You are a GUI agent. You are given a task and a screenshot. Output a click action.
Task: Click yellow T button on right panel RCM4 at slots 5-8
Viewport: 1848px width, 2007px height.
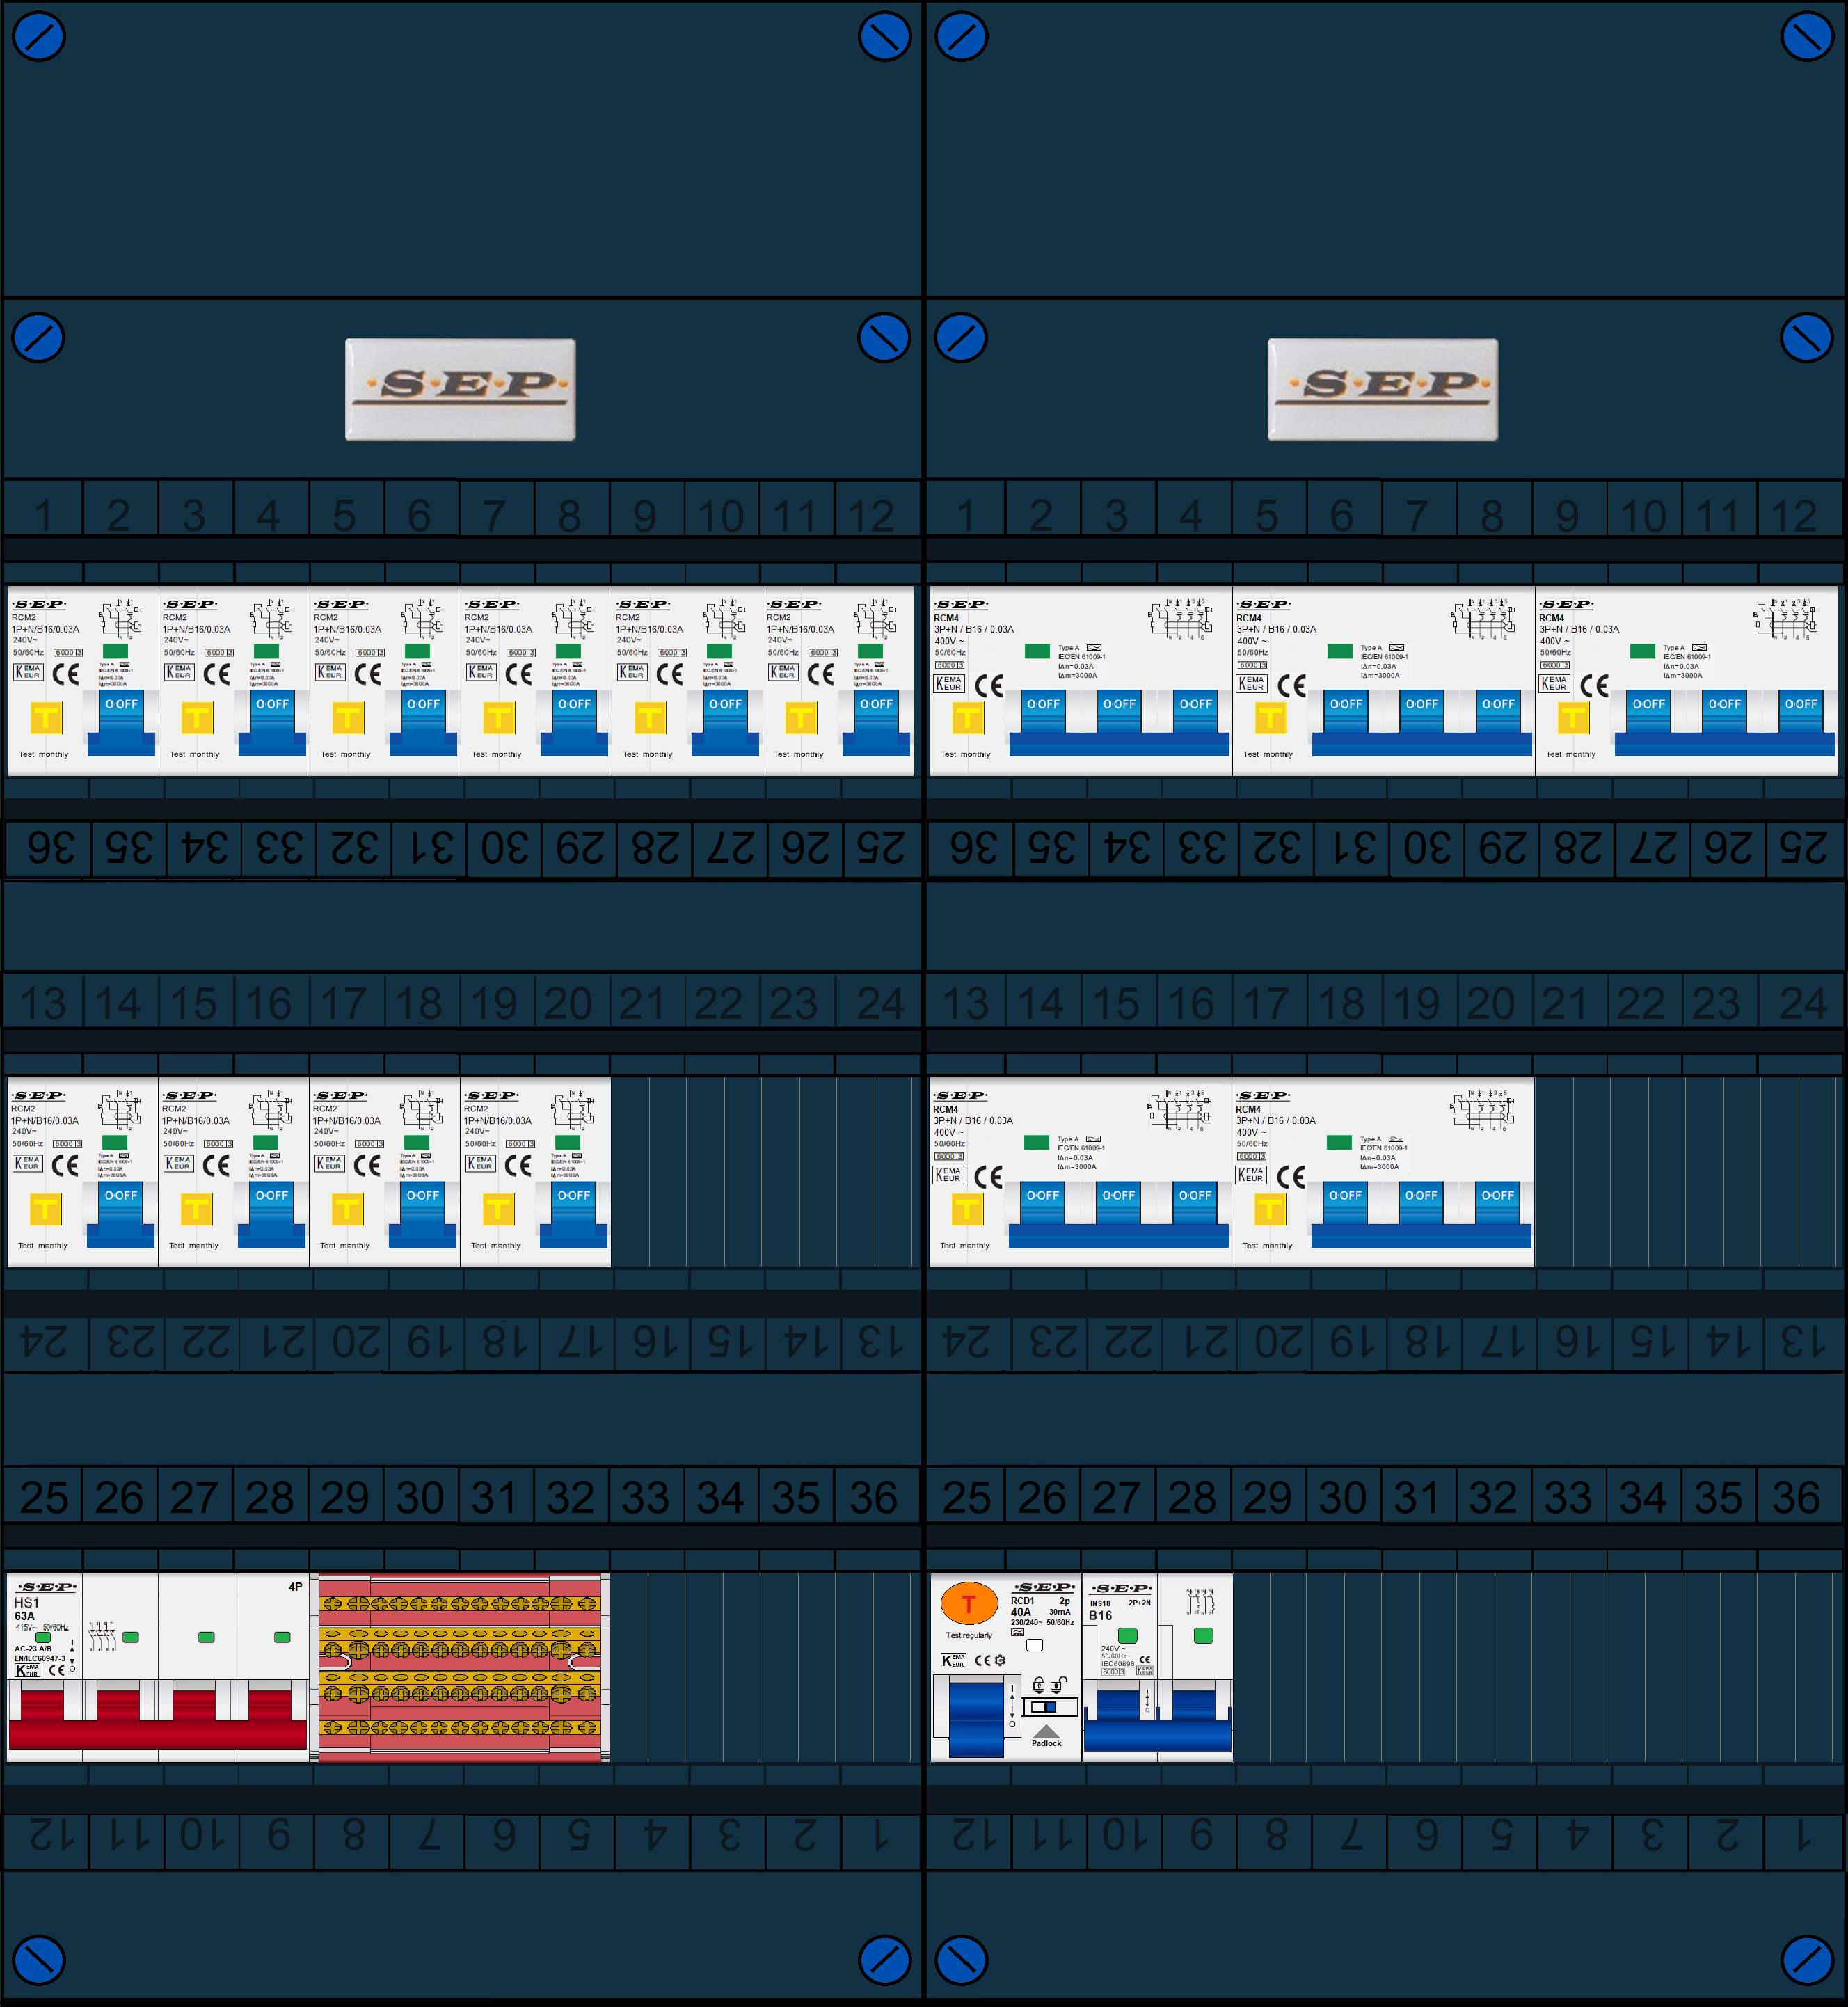pos(1270,717)
